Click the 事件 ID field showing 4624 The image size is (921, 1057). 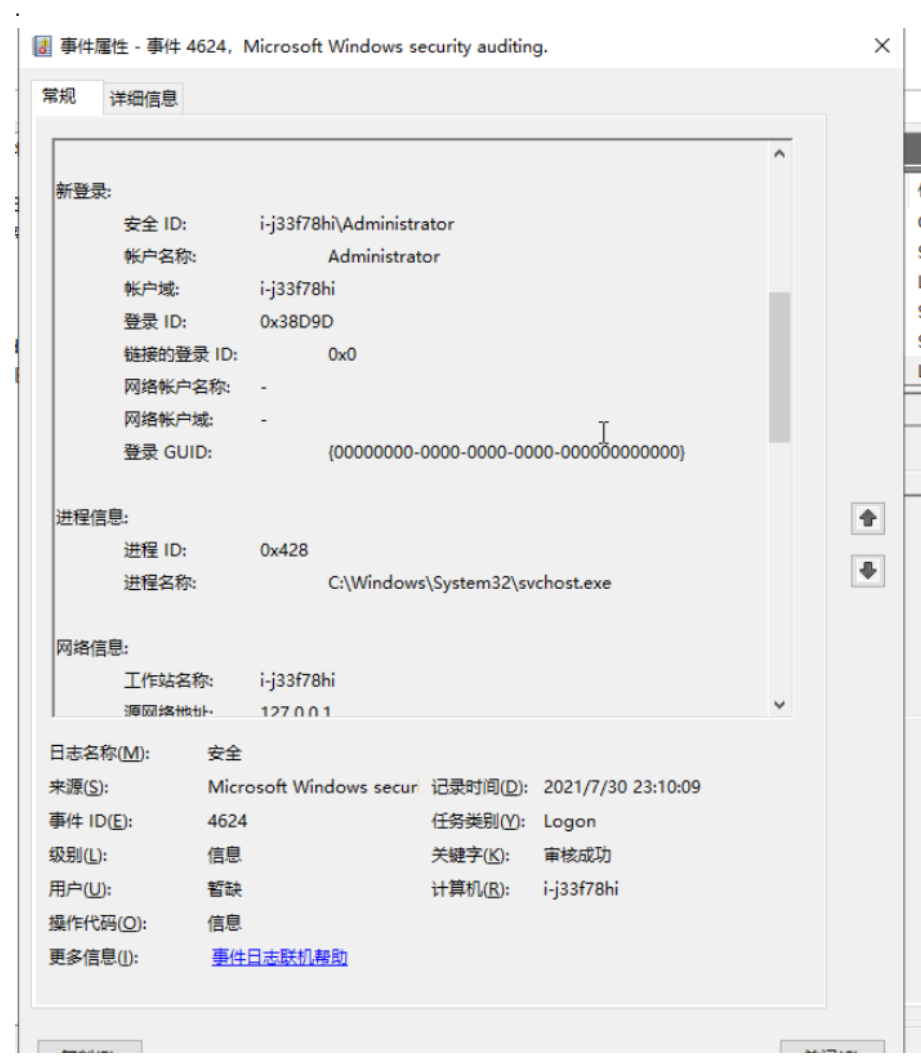(228, 821)
